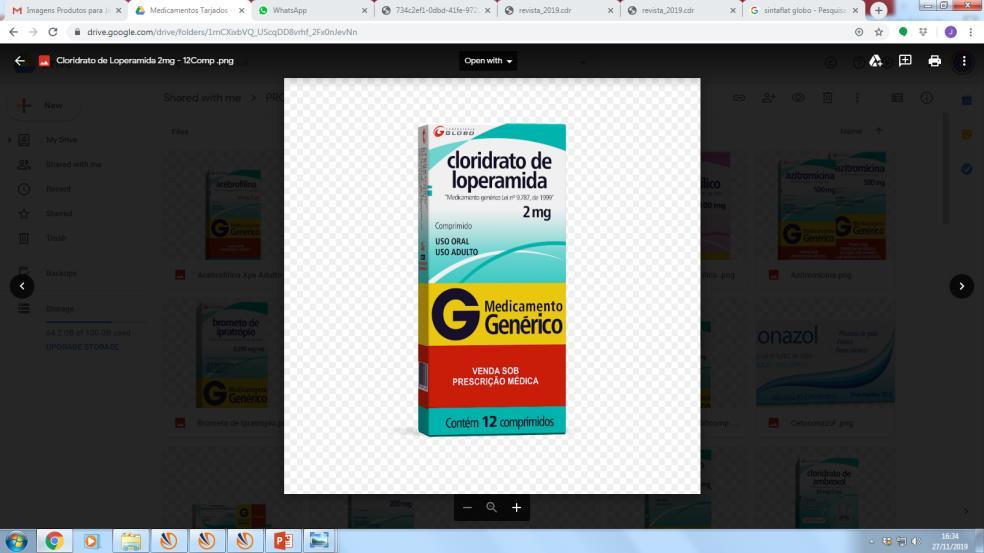Select My Drive in the dimmed sidebar
This screenshot has width=984, height=553.
62,140
